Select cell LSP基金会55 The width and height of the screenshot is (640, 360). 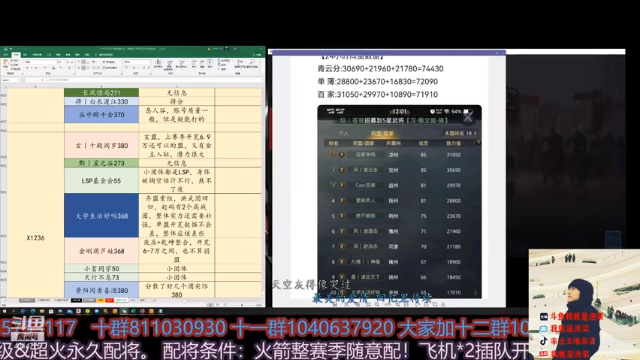coord(101,180)
